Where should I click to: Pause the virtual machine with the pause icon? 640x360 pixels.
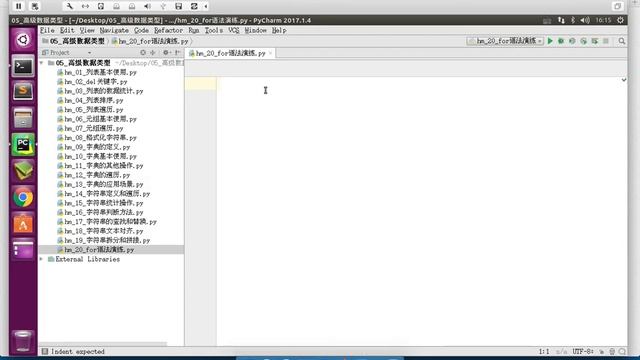tap(19, 6)
